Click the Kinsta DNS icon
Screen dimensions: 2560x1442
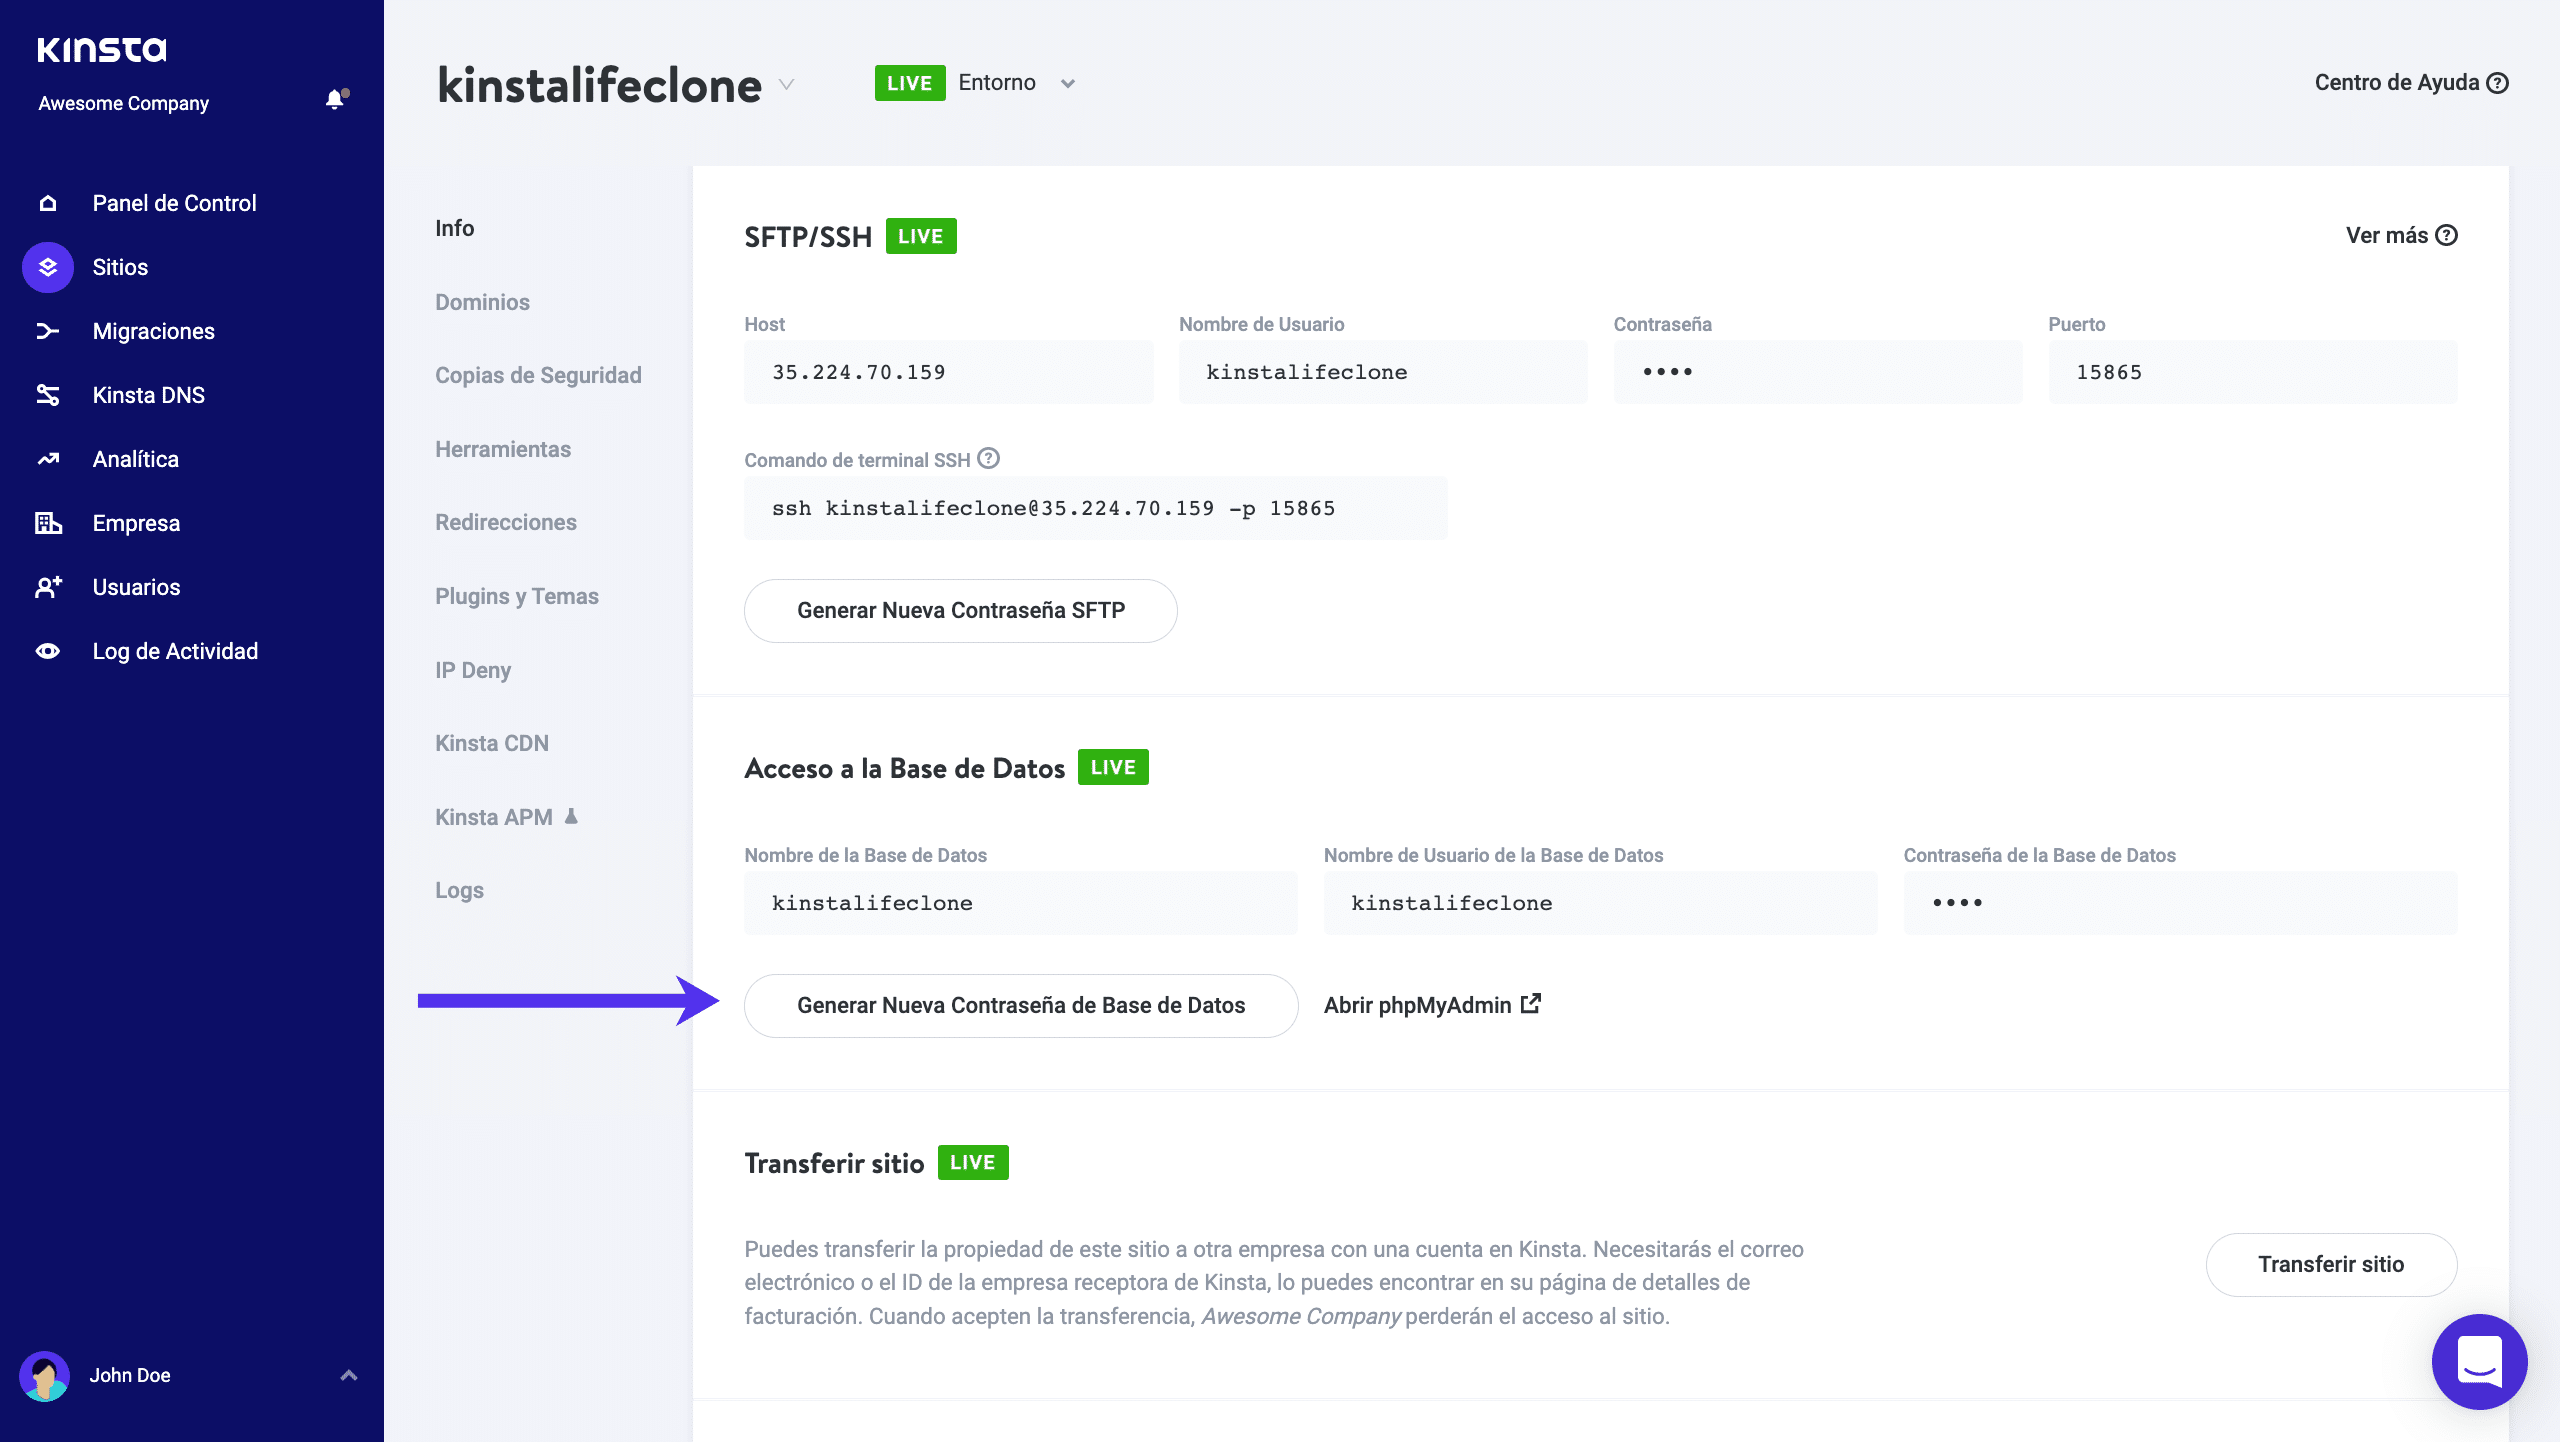[48, 395]
